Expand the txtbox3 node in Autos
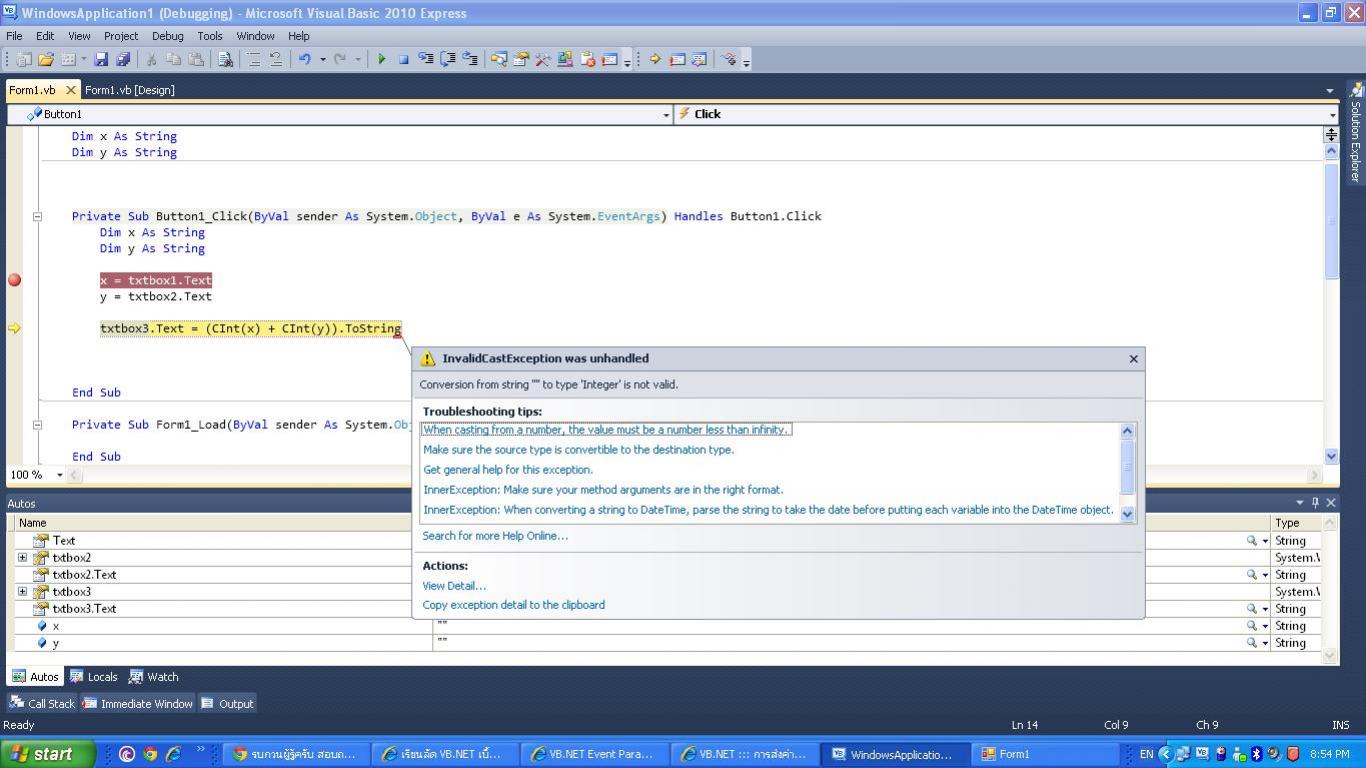1366x768 pixels. point(22,592)
